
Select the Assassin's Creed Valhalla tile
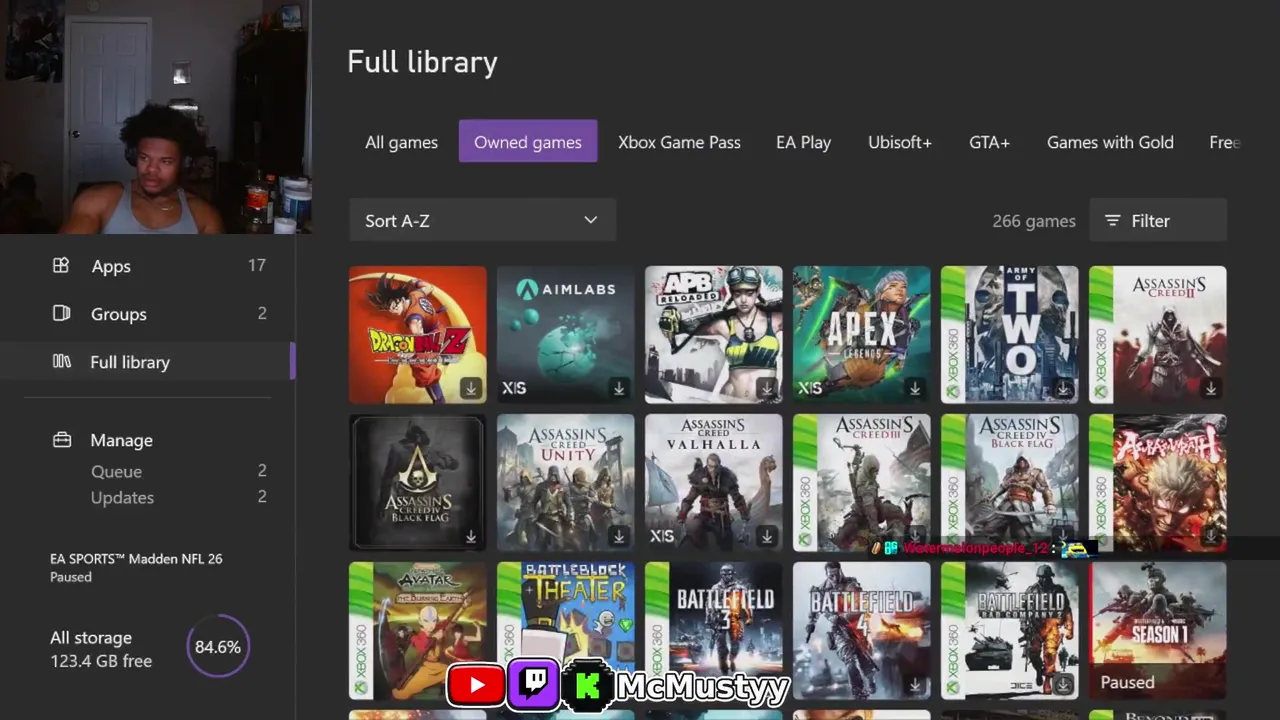713,482
